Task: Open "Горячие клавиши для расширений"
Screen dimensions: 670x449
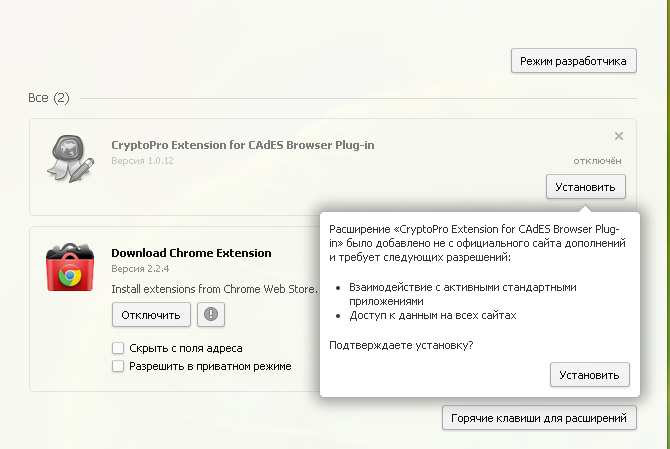Action: pyautogui.click(x=538, y=417)
